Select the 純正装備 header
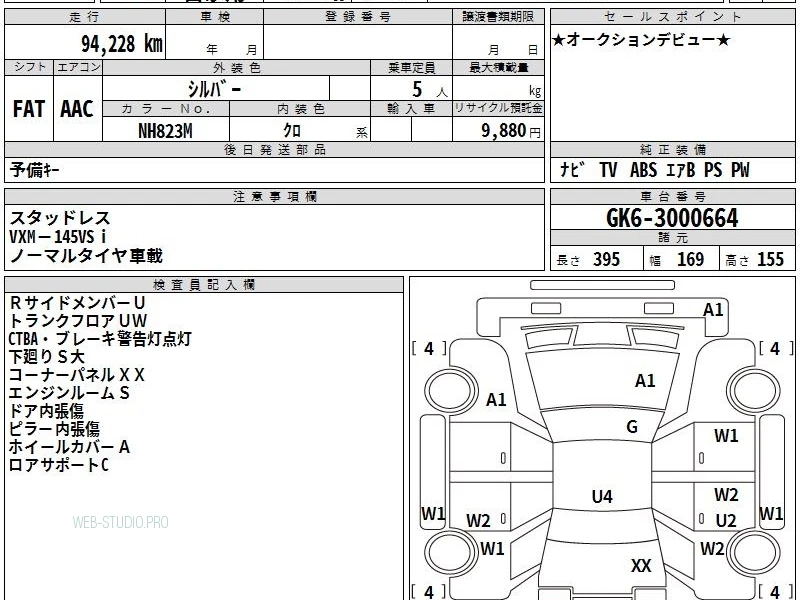800x600 pixels. click(673, 149)
